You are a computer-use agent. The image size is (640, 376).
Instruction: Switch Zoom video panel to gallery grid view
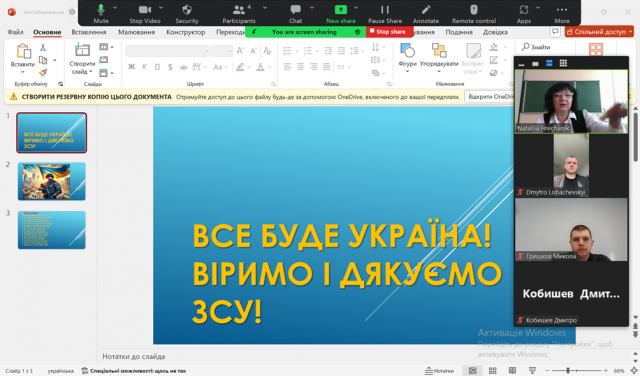tap(563, 63)
